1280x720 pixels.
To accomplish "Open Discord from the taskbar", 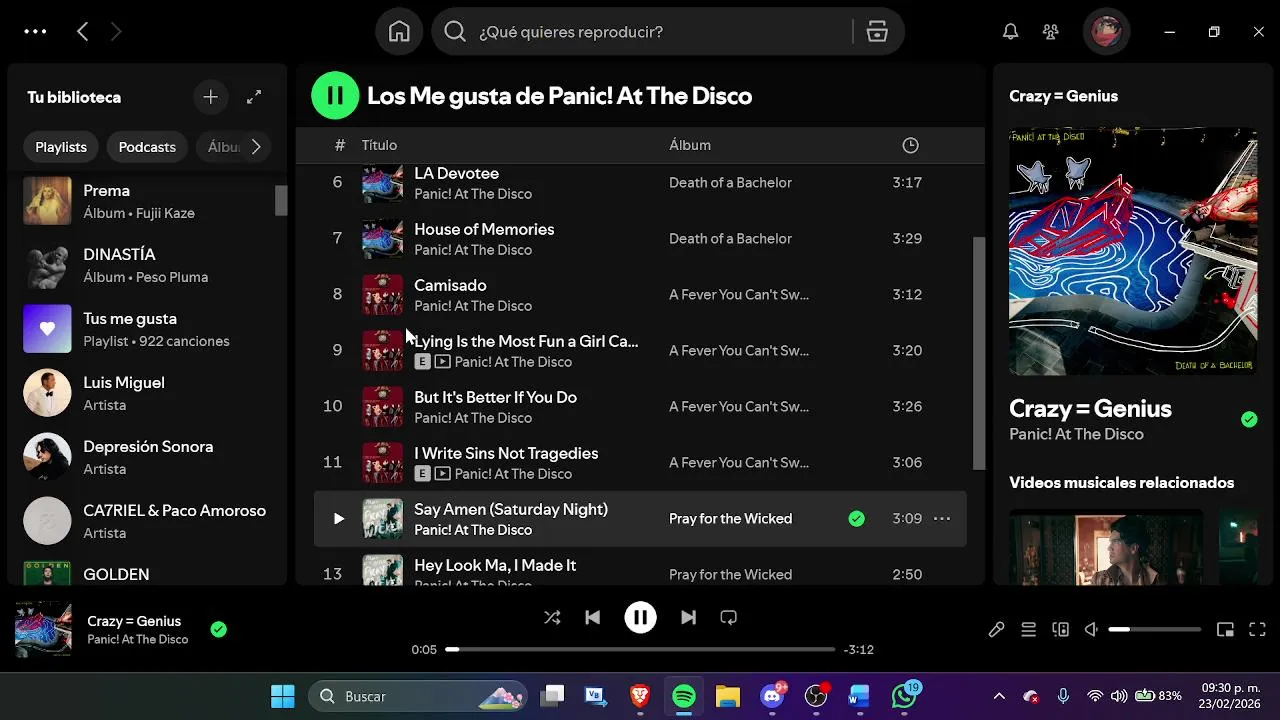I will click(772, 696).
